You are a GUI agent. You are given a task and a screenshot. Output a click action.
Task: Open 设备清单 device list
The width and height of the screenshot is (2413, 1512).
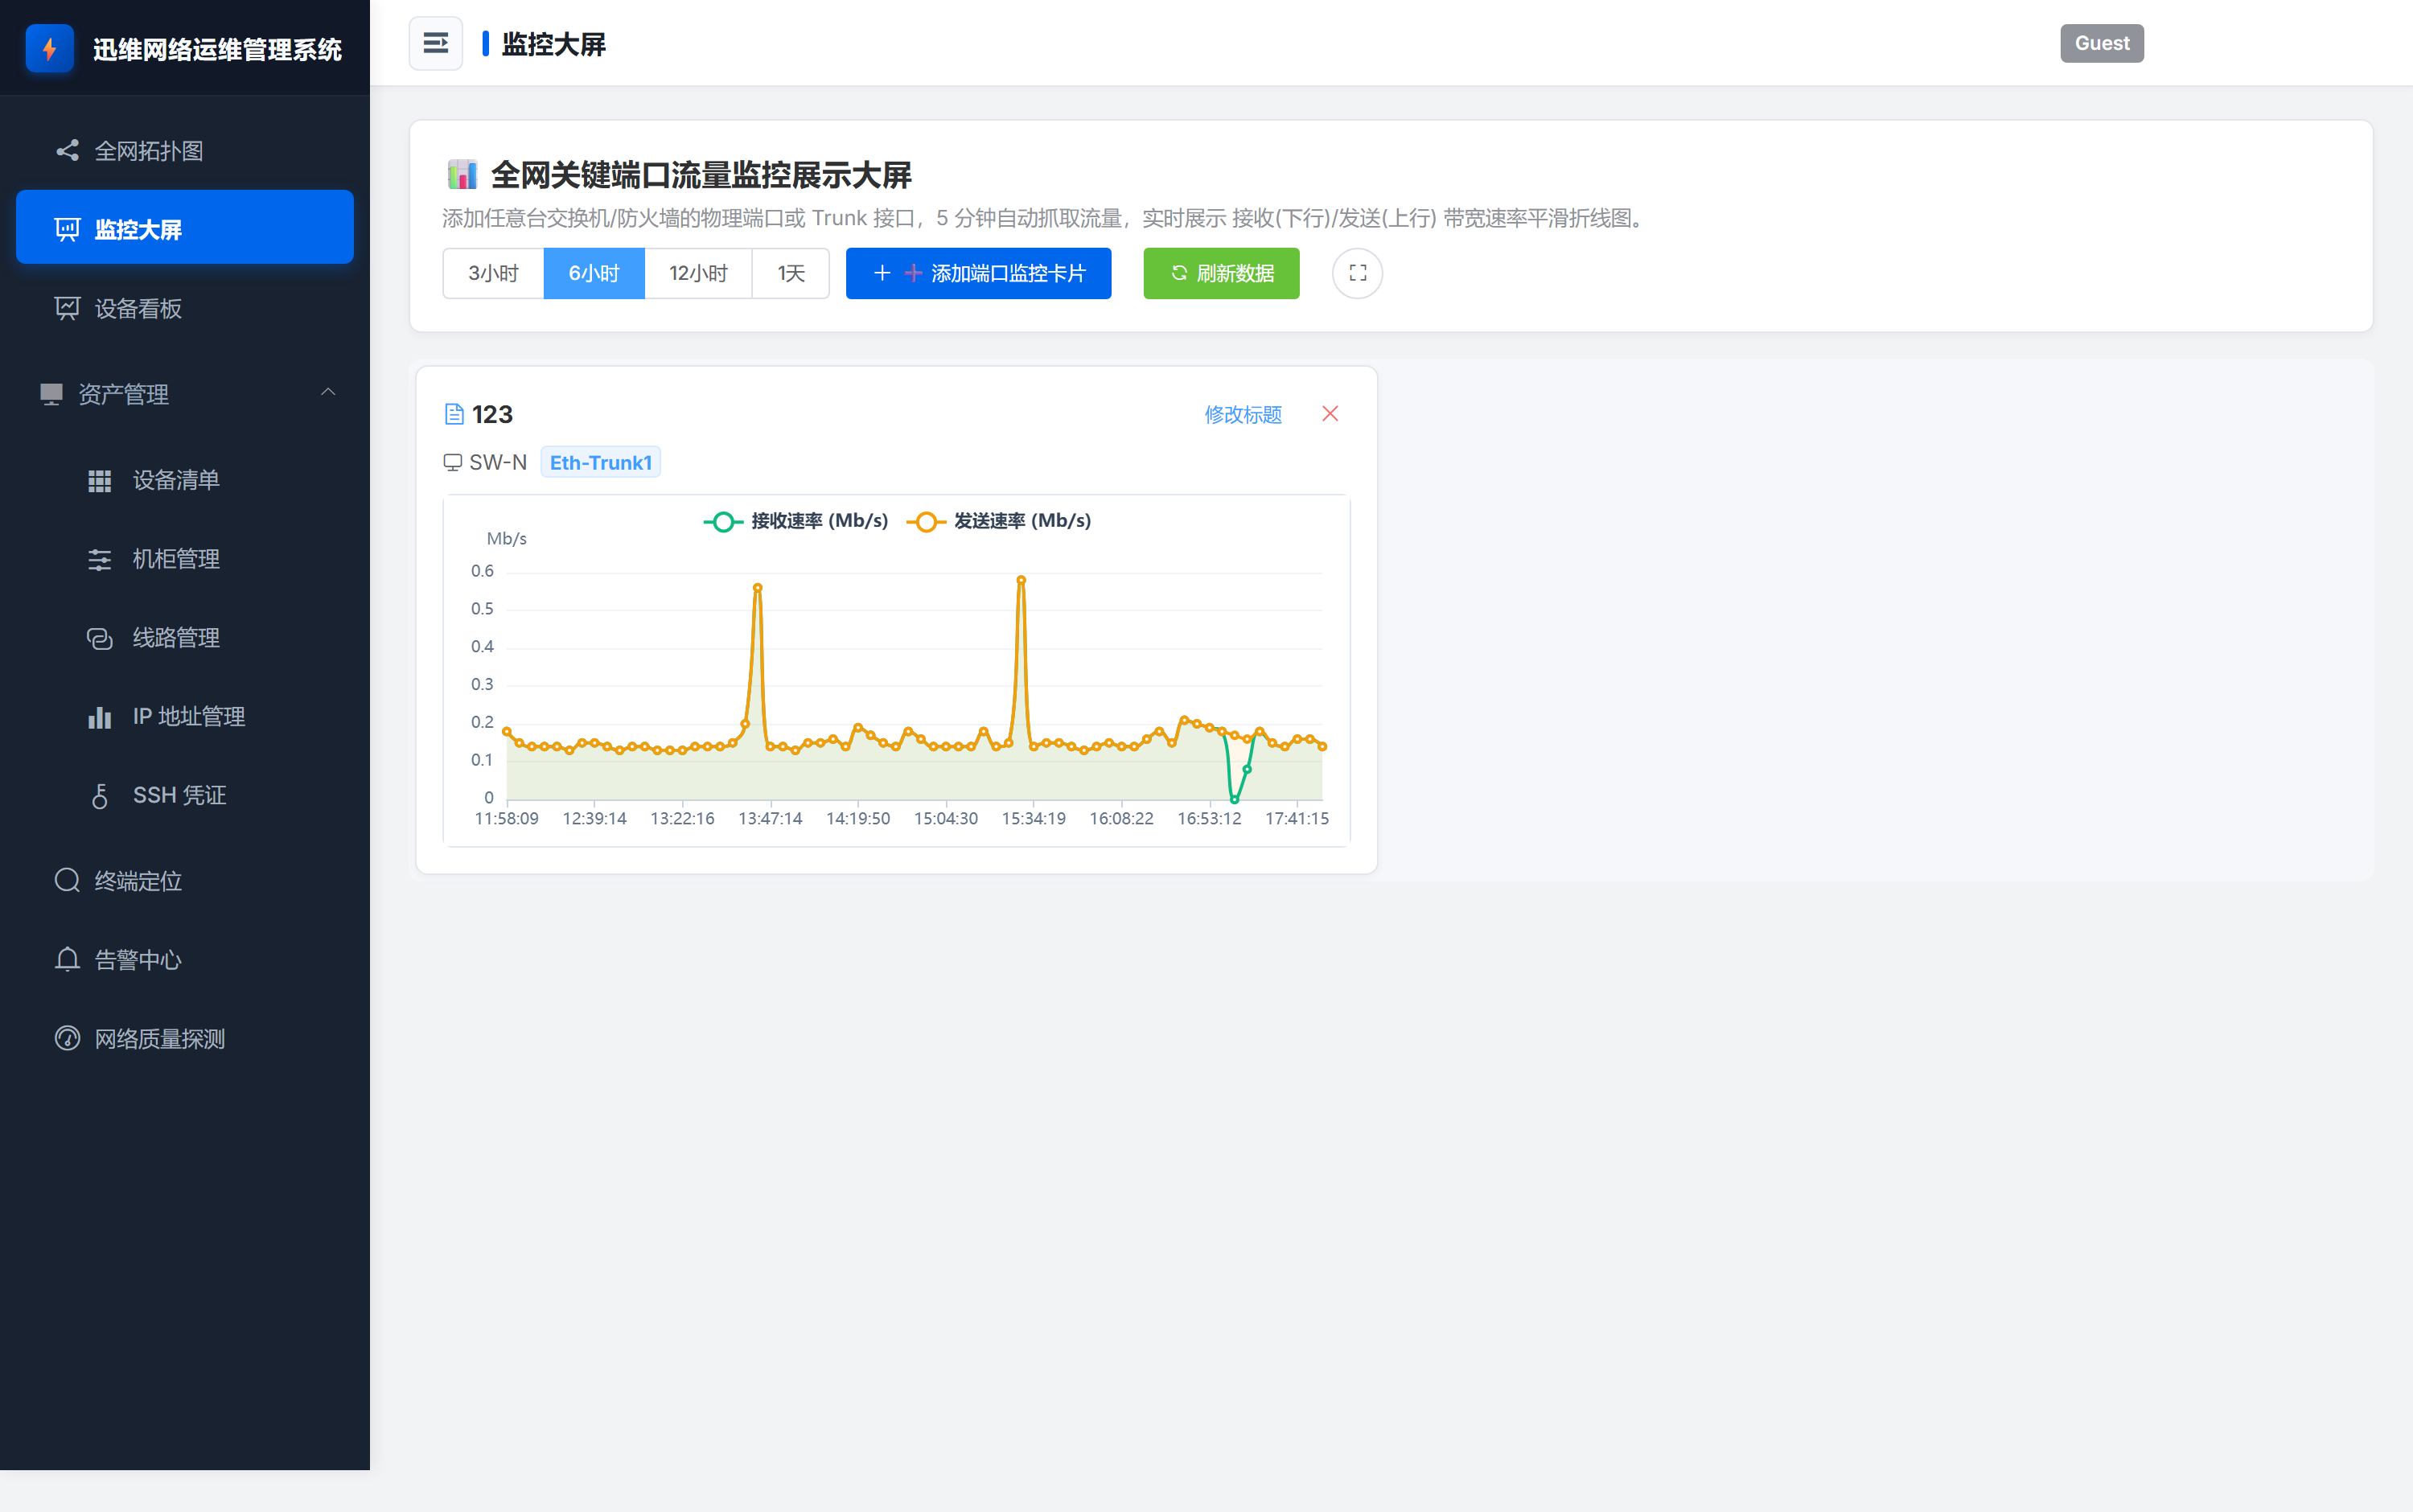[x=185, y=480]
